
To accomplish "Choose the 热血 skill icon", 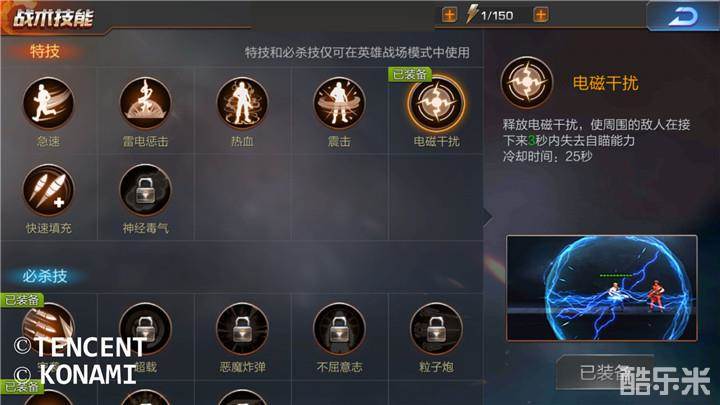I will coord(242,103).
